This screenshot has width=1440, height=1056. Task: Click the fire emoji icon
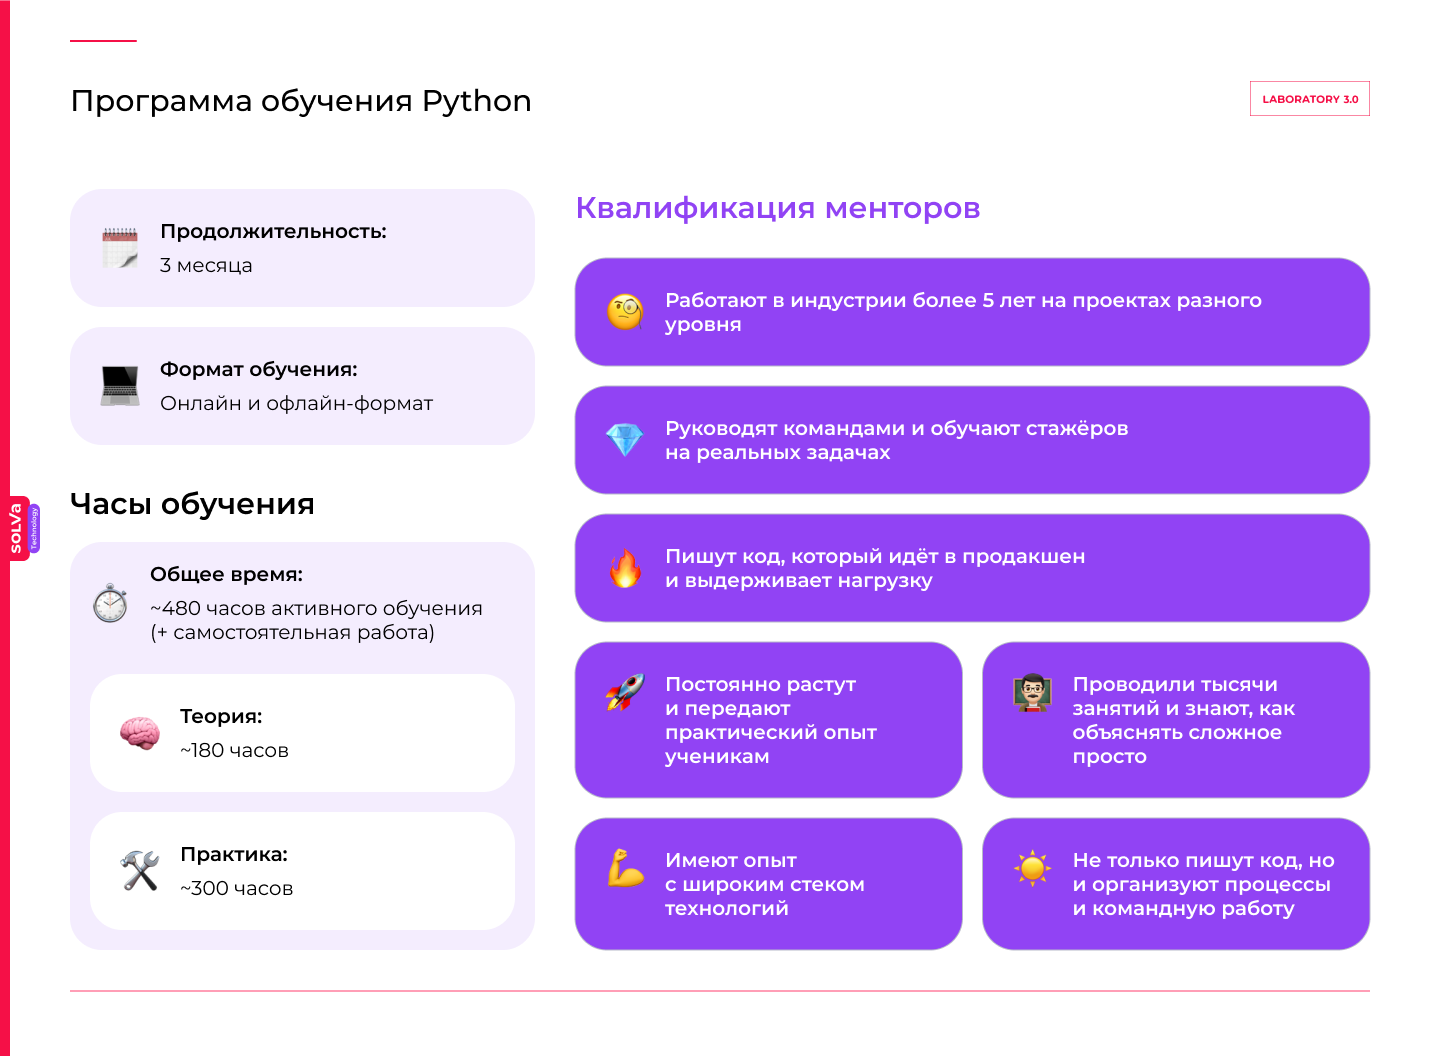tap(625, 568)
